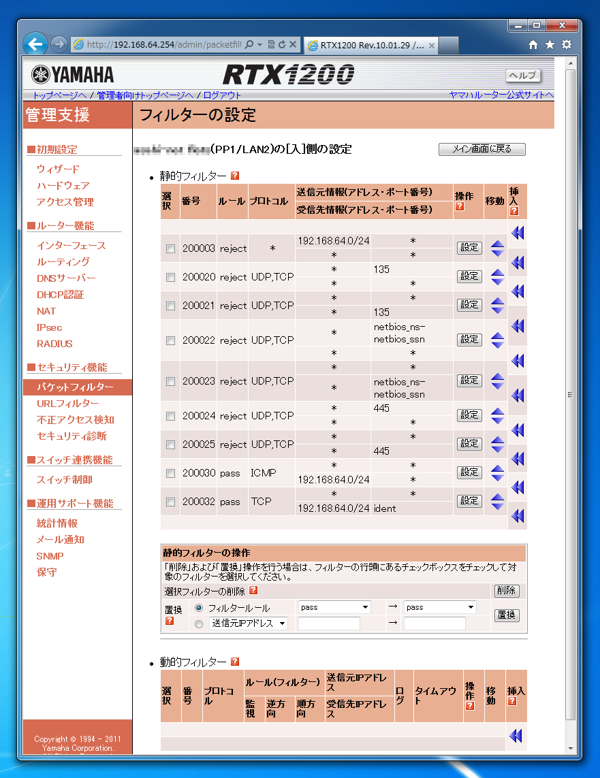Open URLフィルター in sidebar
This screenshot has height=778, width=600.
pos(68,403)
